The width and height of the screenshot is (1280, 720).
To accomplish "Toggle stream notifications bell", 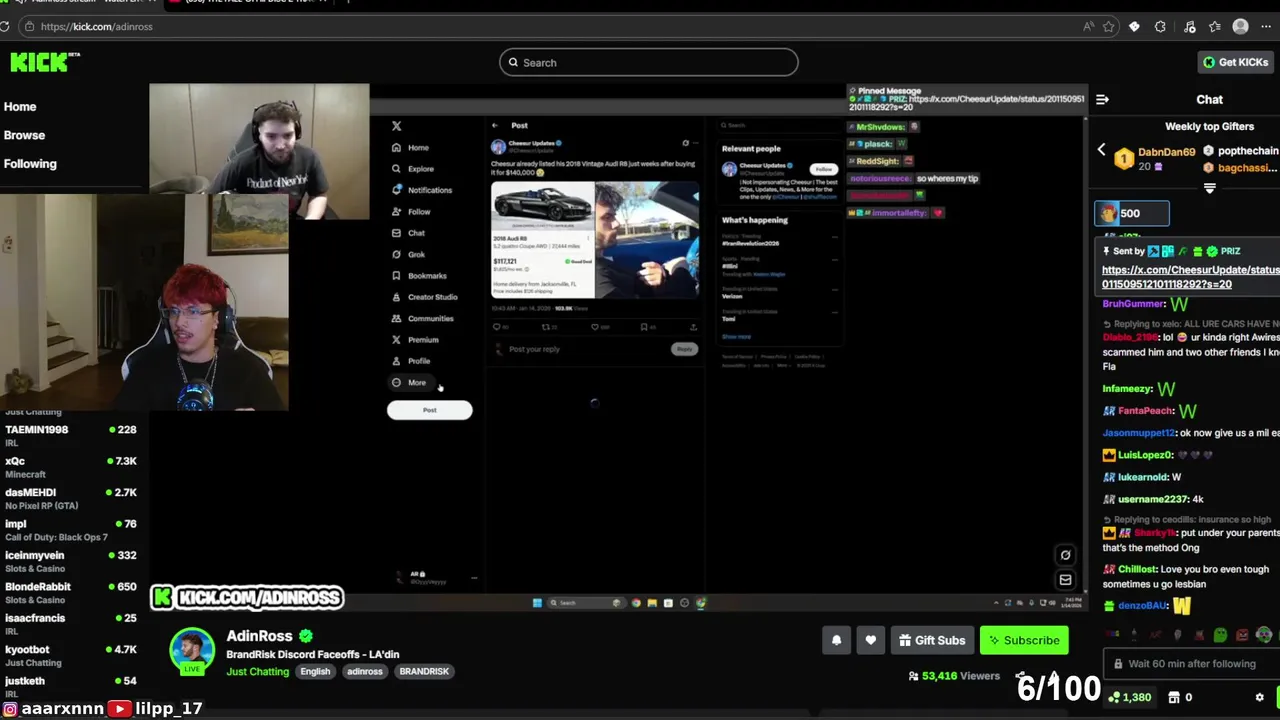I will pos(837,640).
